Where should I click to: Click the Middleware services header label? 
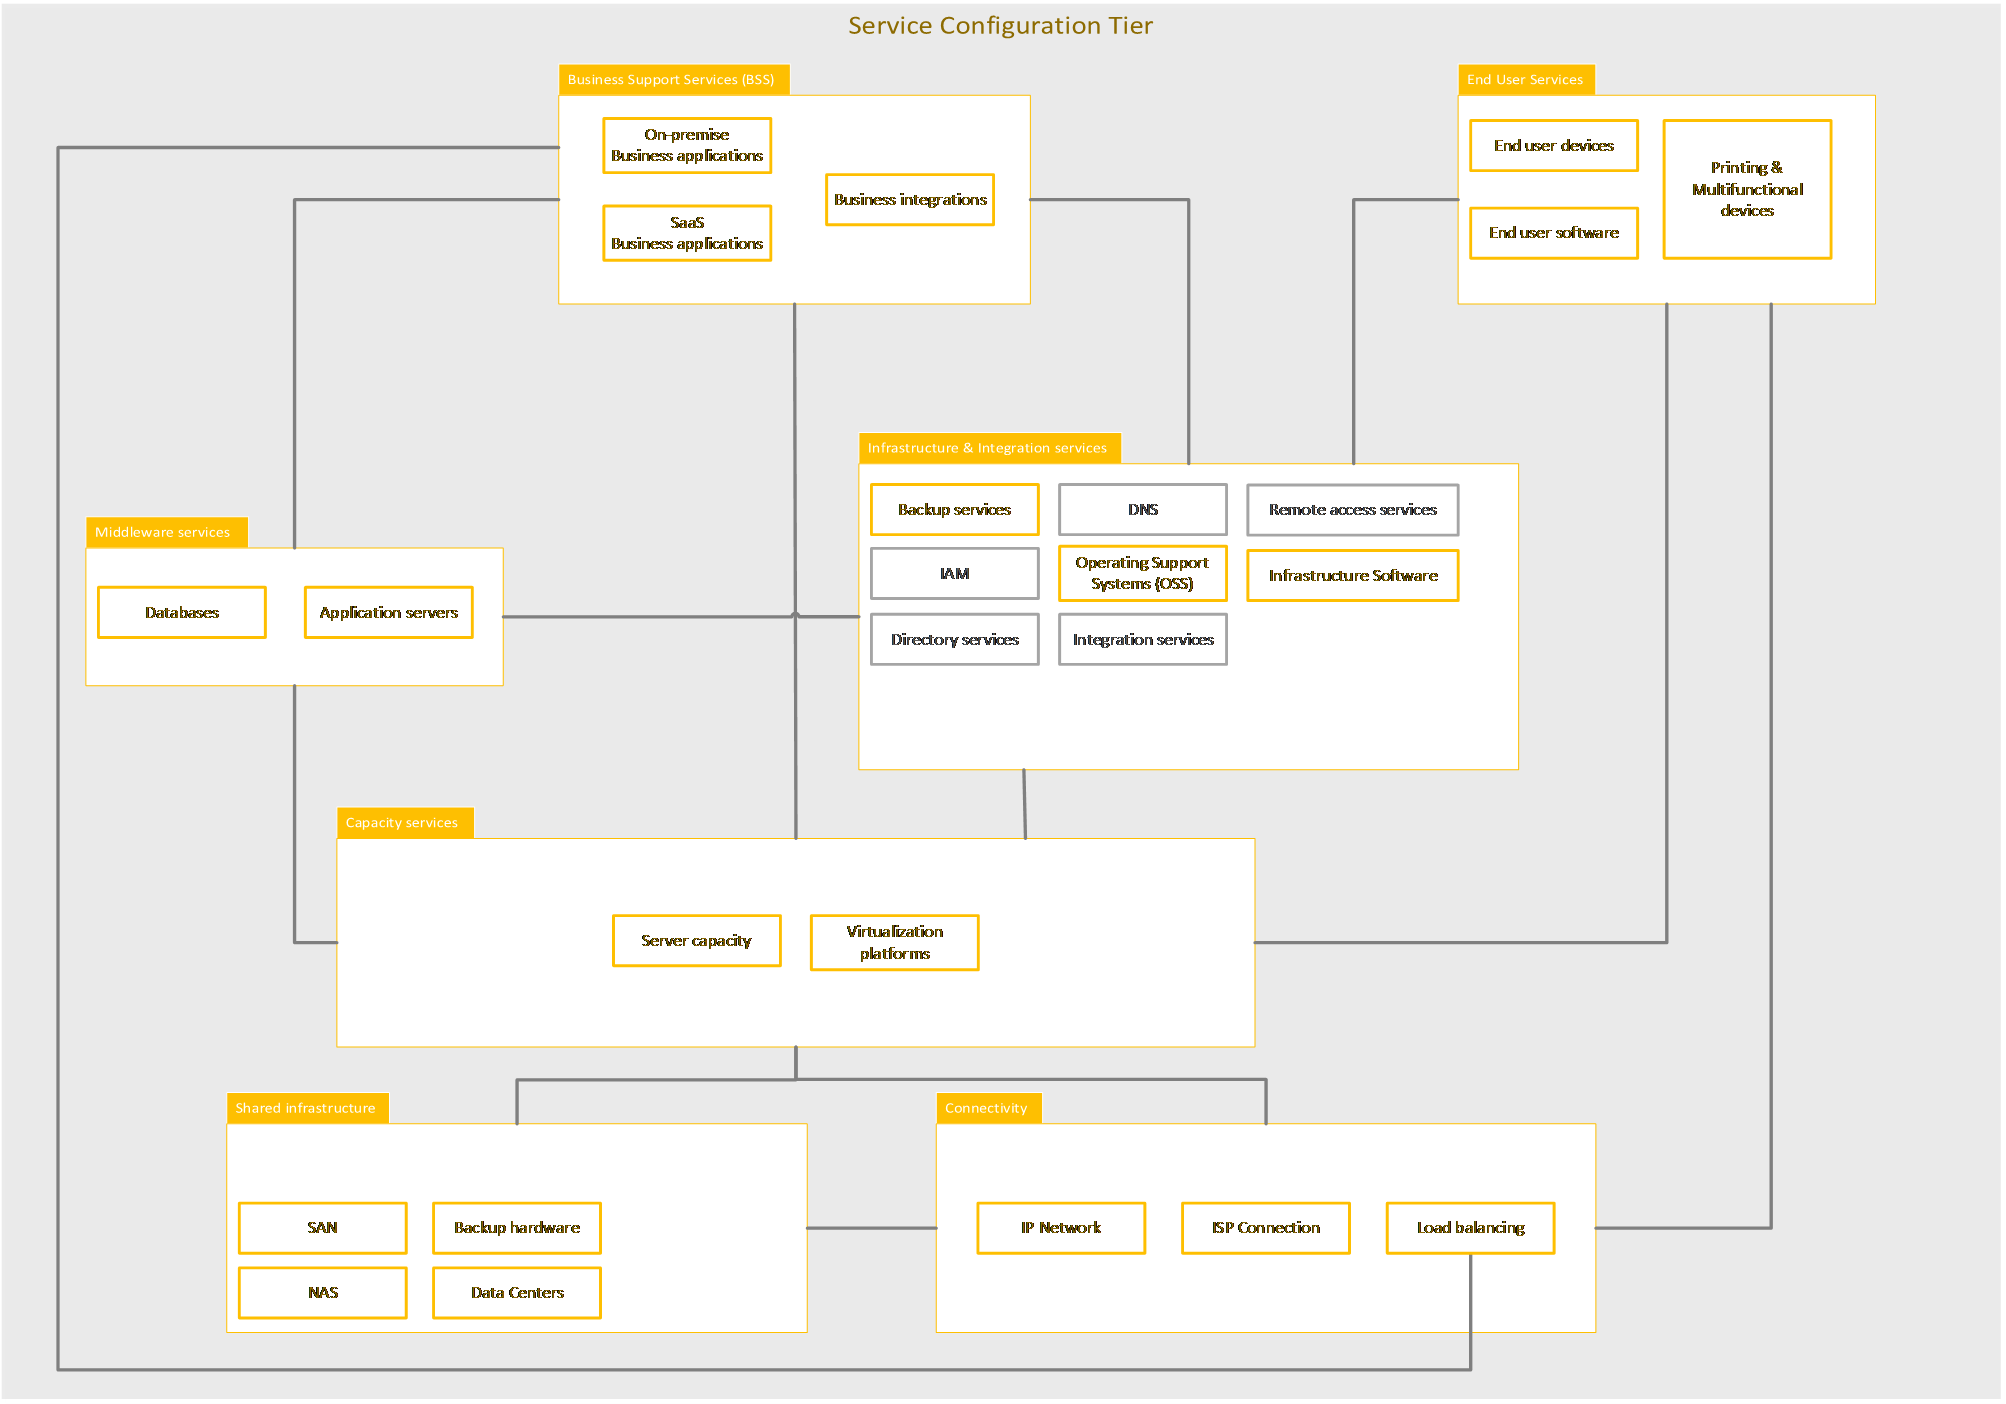coord(165,532)
